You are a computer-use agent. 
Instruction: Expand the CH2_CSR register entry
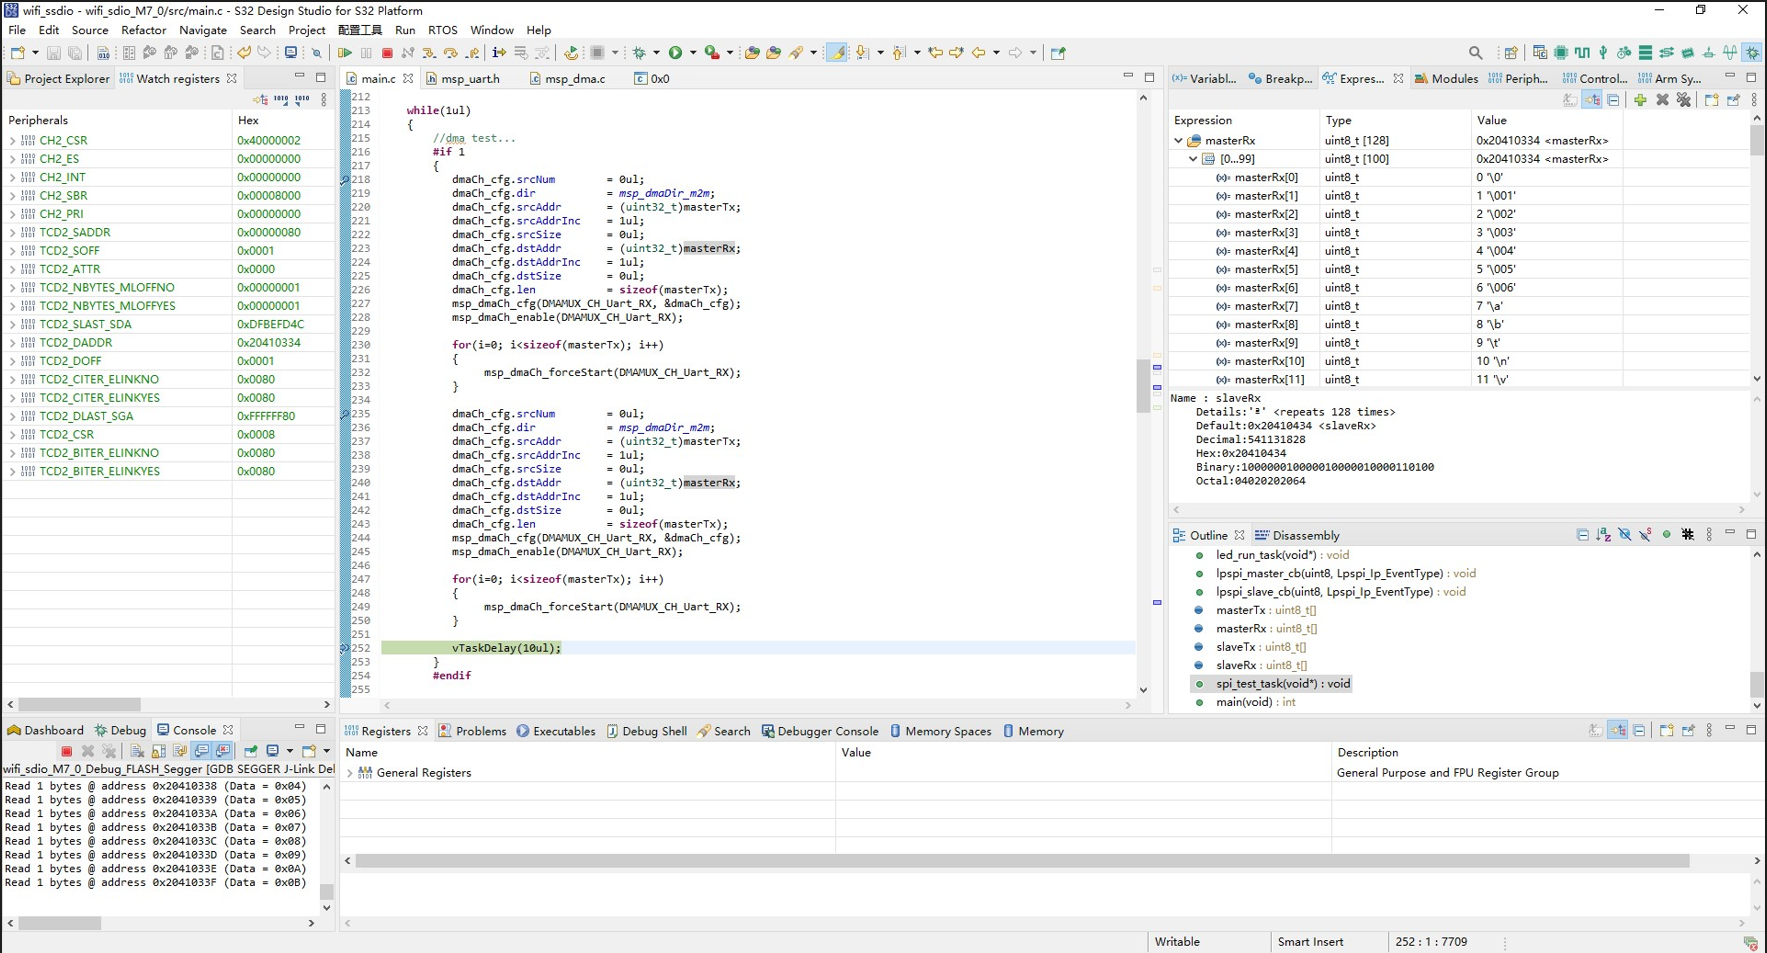(x=13, y=141)
